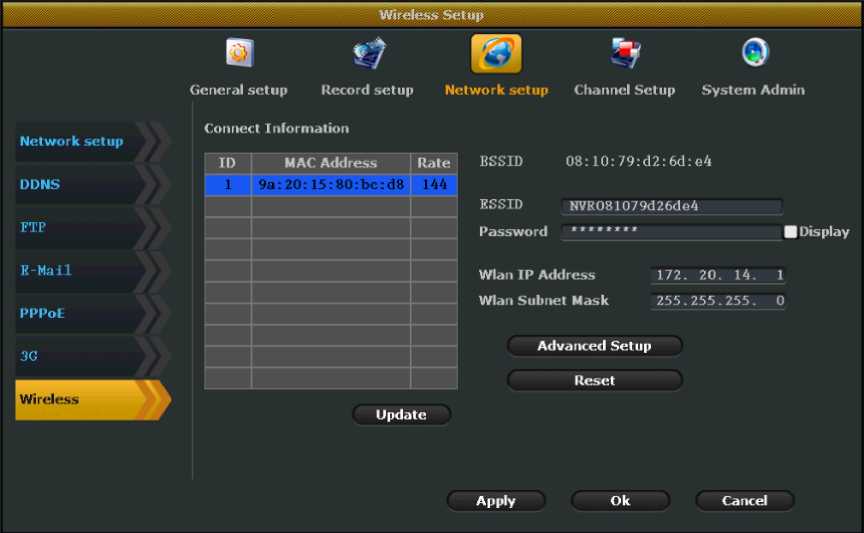
Task: Open the System Admin icon
Action: pyautogui.click(x=753, y=54)
